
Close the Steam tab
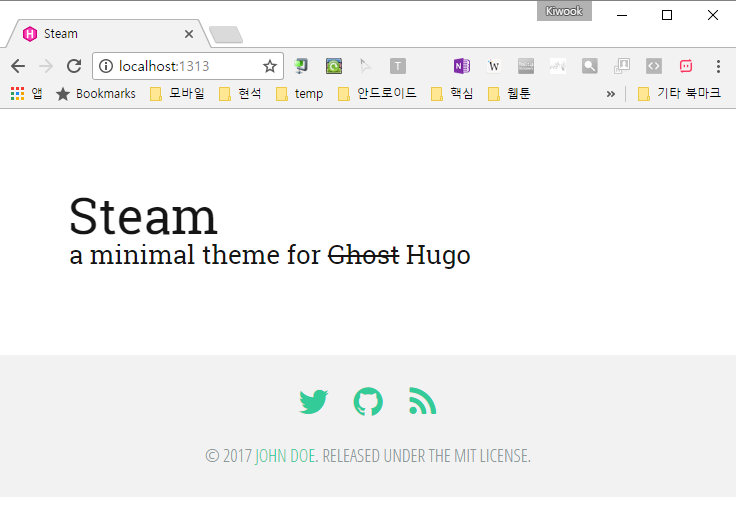[x=189, y=34]
